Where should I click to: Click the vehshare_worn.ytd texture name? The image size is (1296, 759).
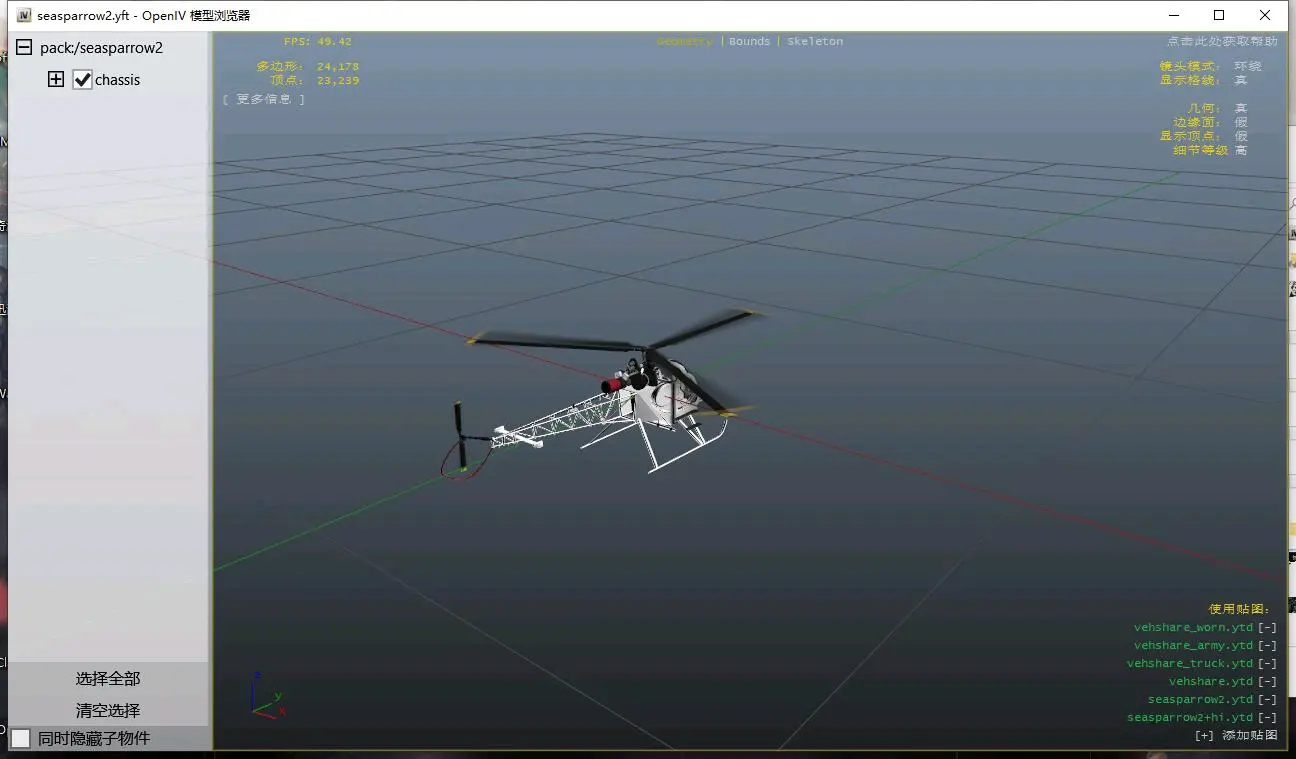[x=1193, y=628]
